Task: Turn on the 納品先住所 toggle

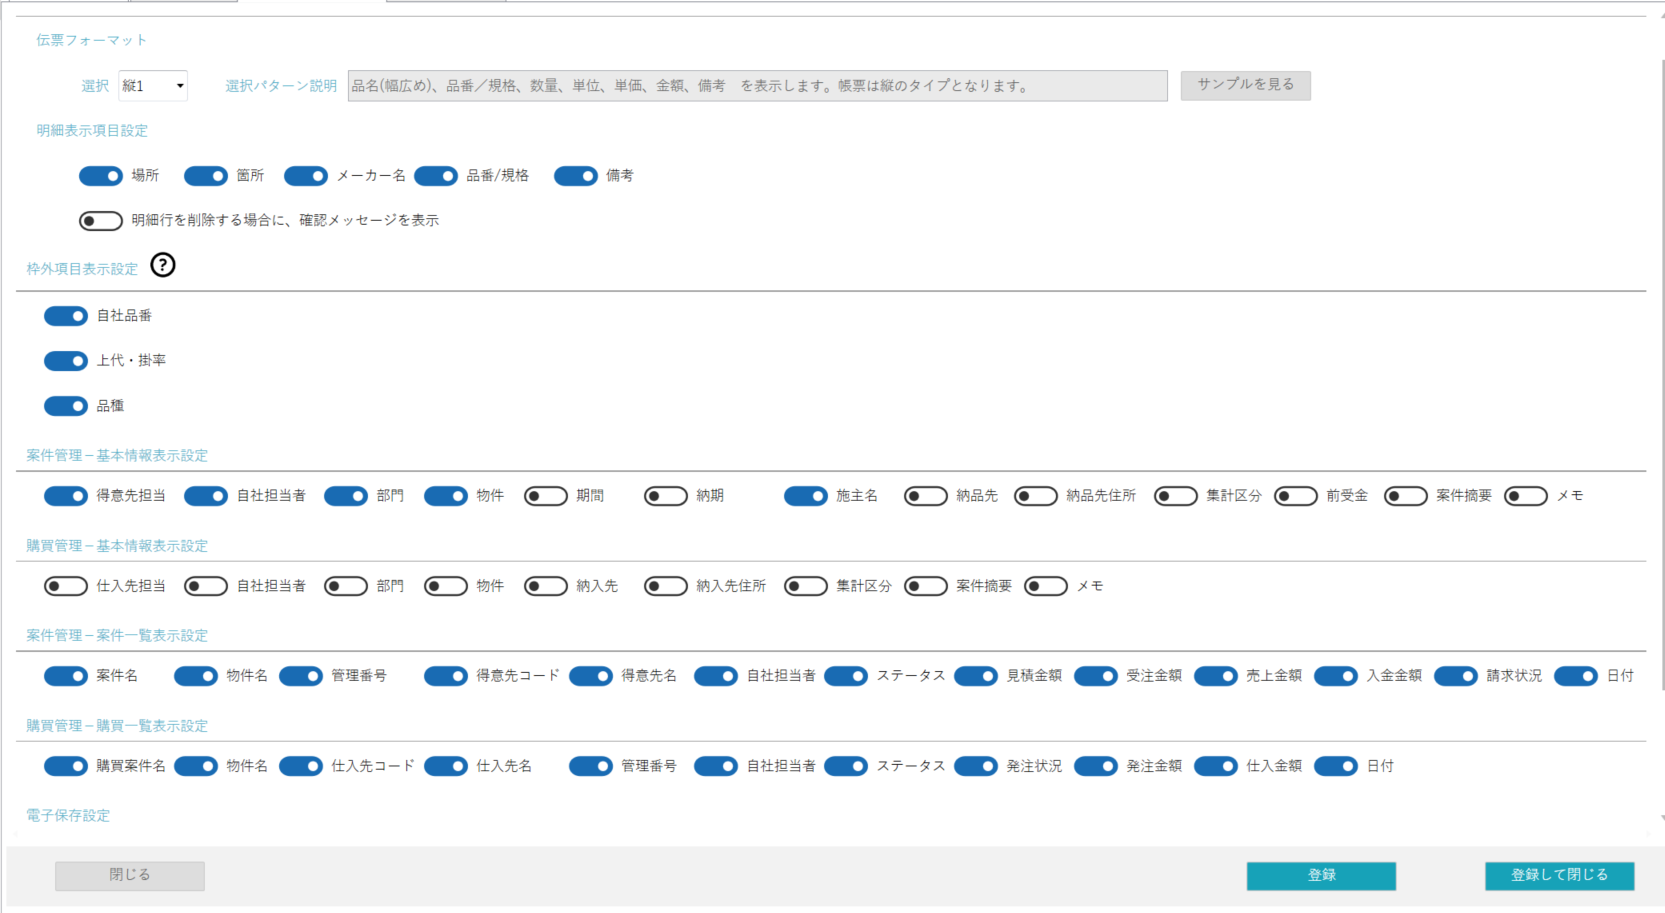Action: [1036, 496]
